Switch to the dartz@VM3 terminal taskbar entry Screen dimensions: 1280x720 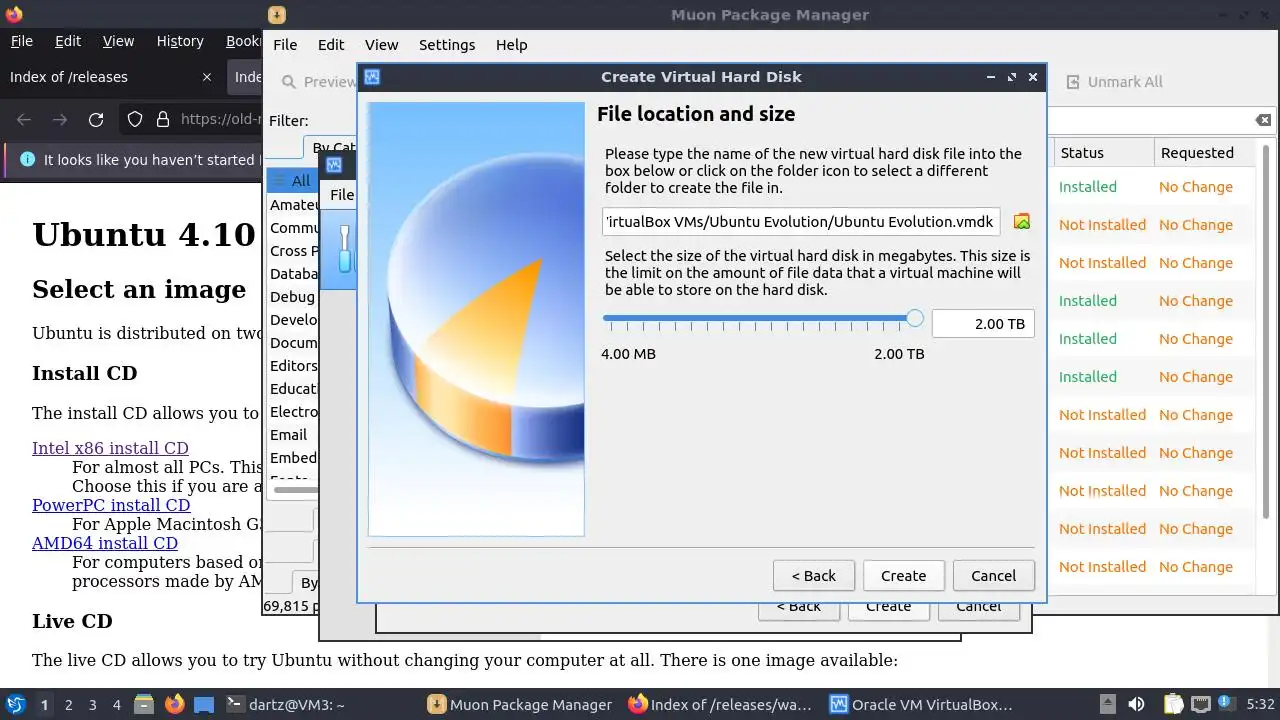(285, 705)
